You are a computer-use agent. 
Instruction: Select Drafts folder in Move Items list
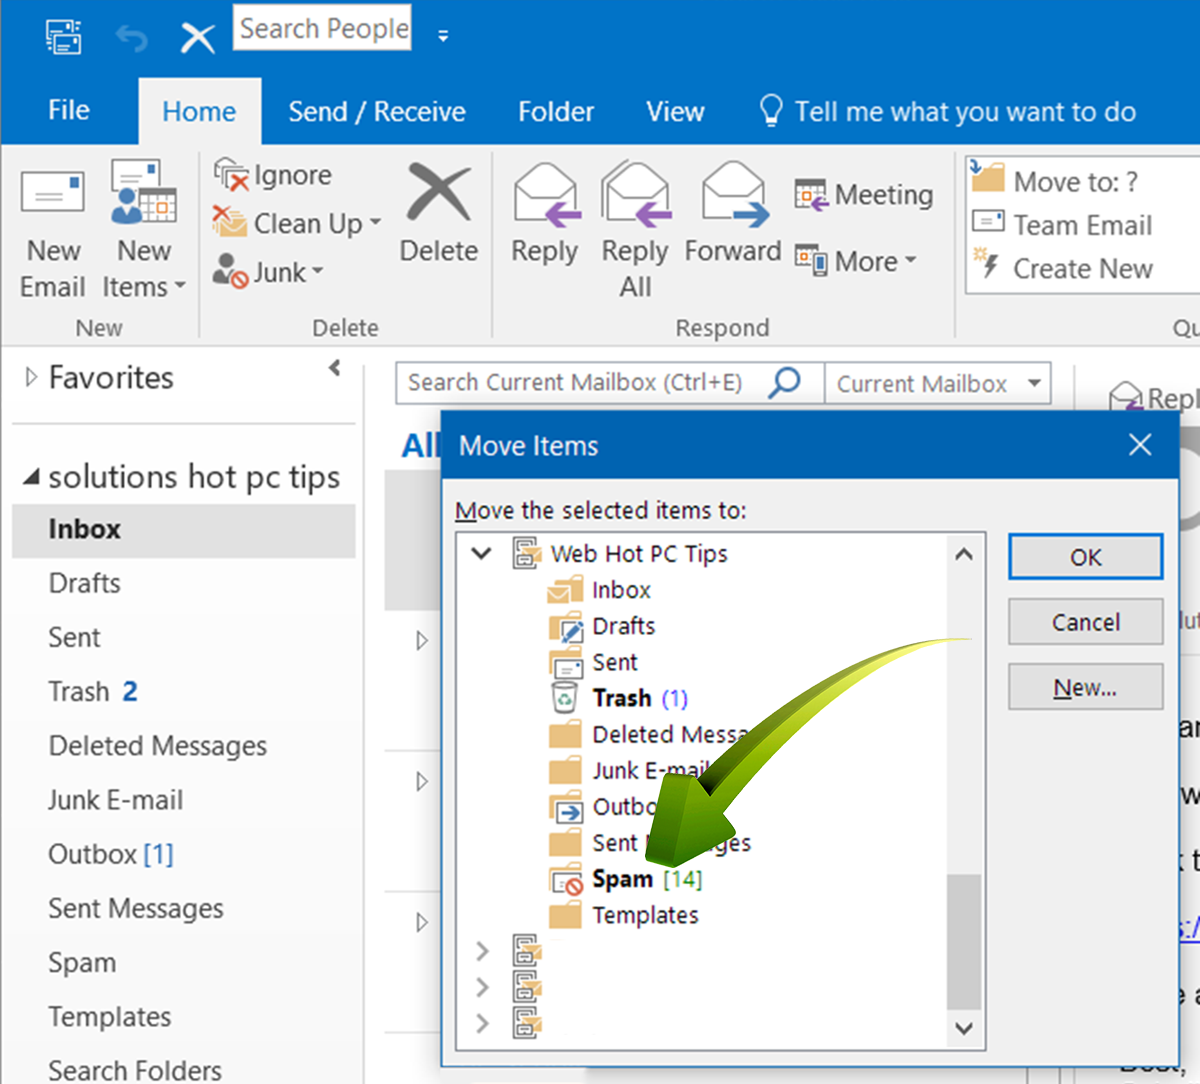pyautogui.click(x=603, y=626)
